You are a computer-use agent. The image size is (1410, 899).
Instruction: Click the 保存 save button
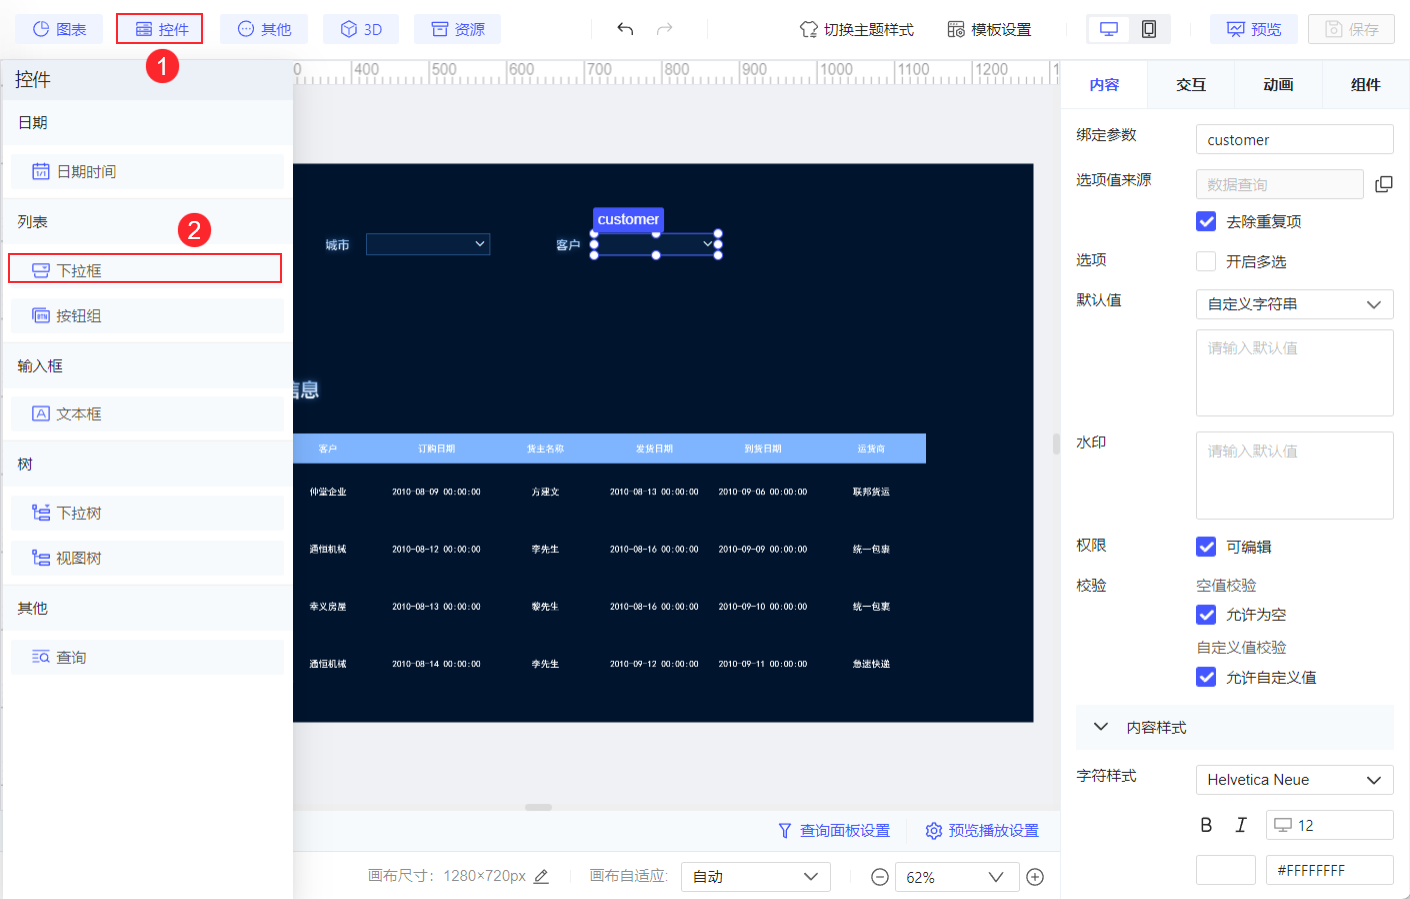coord(1351,29)
